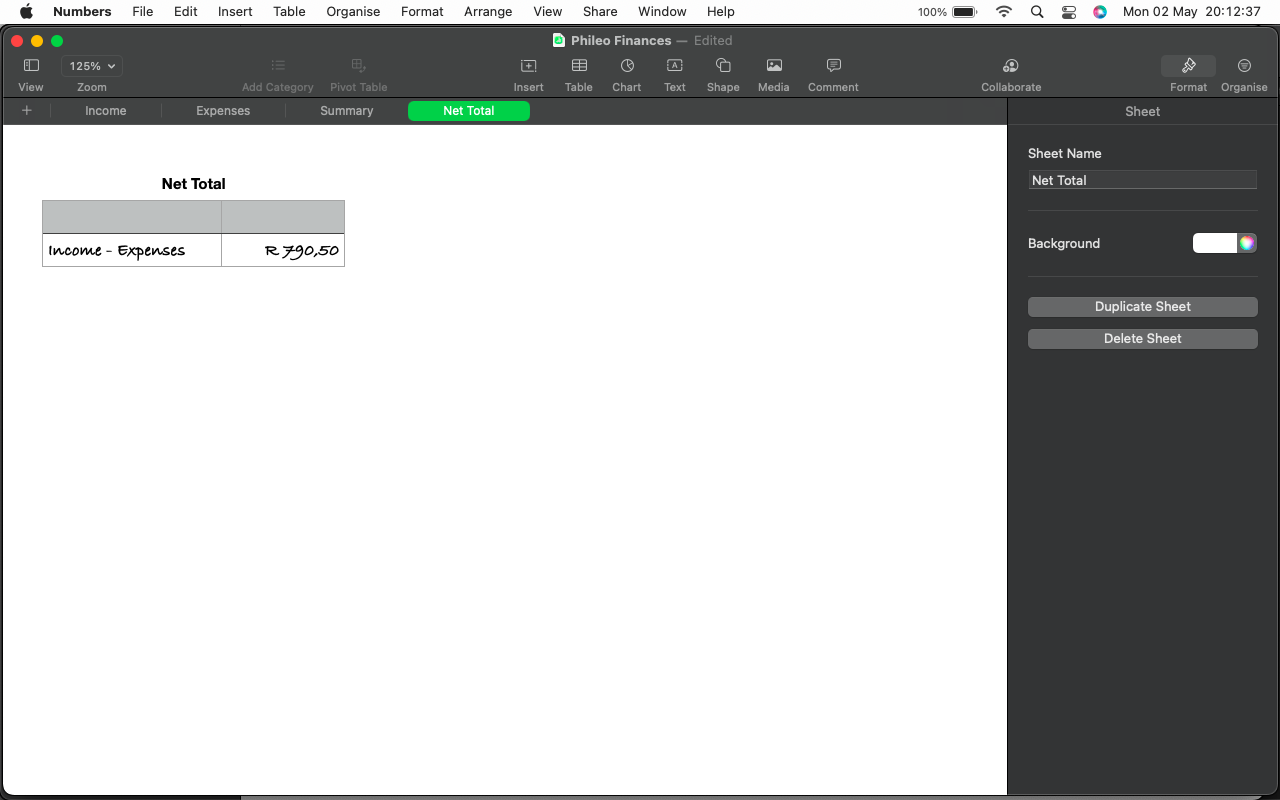Click the Delete Sheet button
This screenshot has width=1280, height=800.
1143,339
